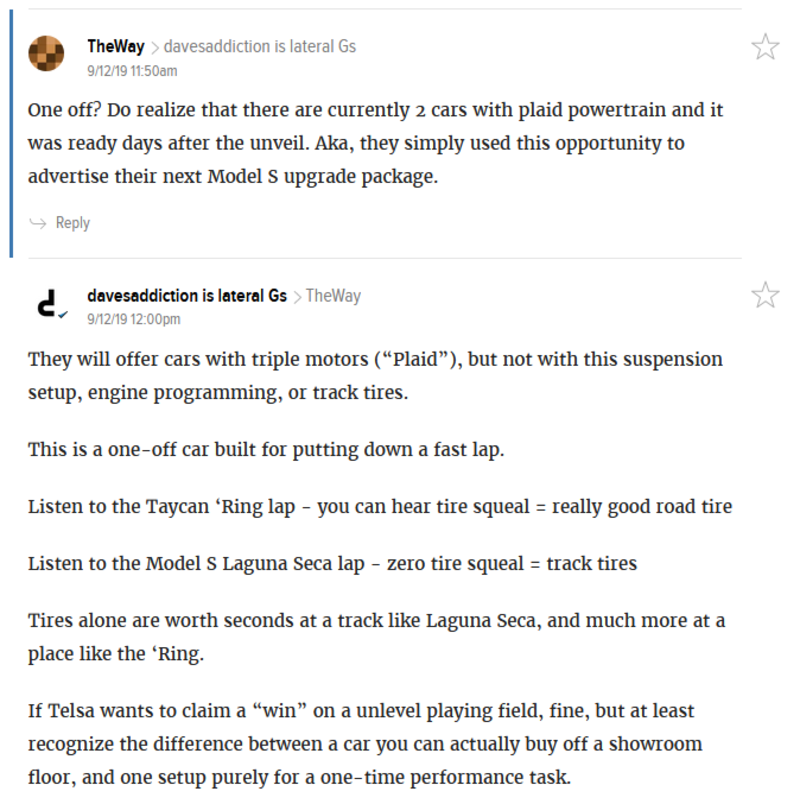The width and height of the screenshot is (800, 804).
Task: Click the blue thread bar beside comment
Action: click(x=11, y=133)
